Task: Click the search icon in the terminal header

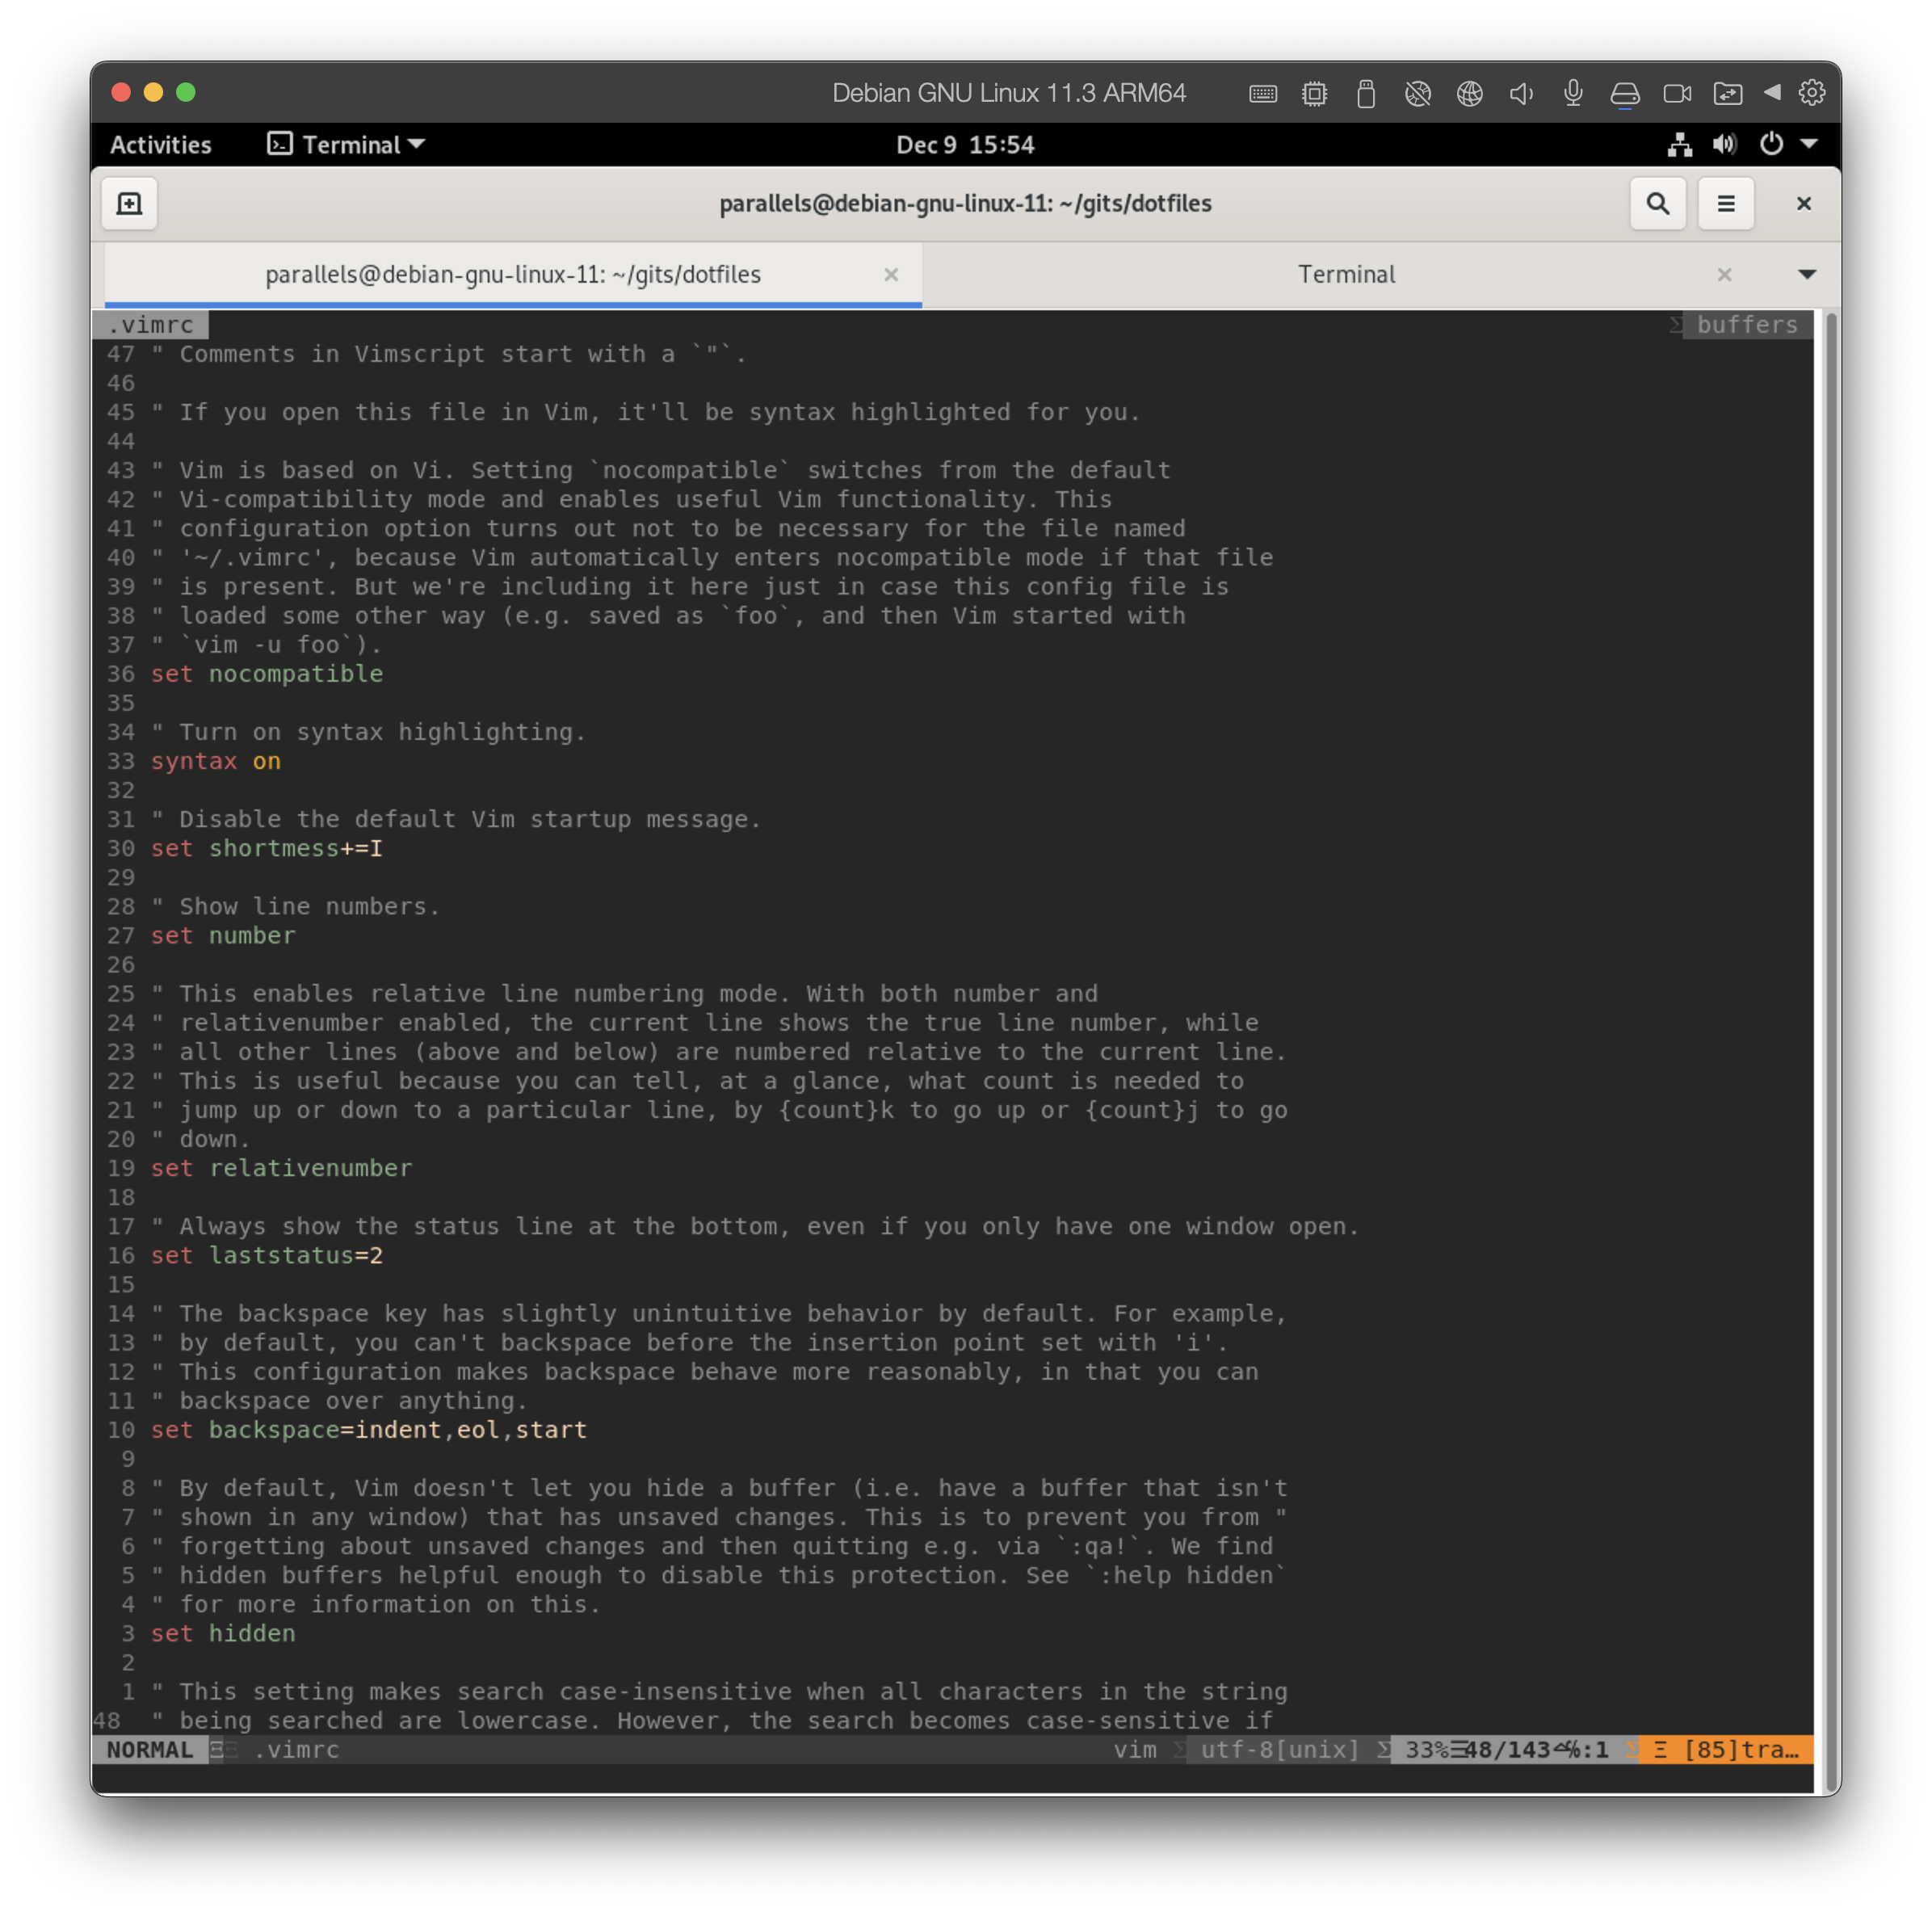Action: tap(1658, 203)
